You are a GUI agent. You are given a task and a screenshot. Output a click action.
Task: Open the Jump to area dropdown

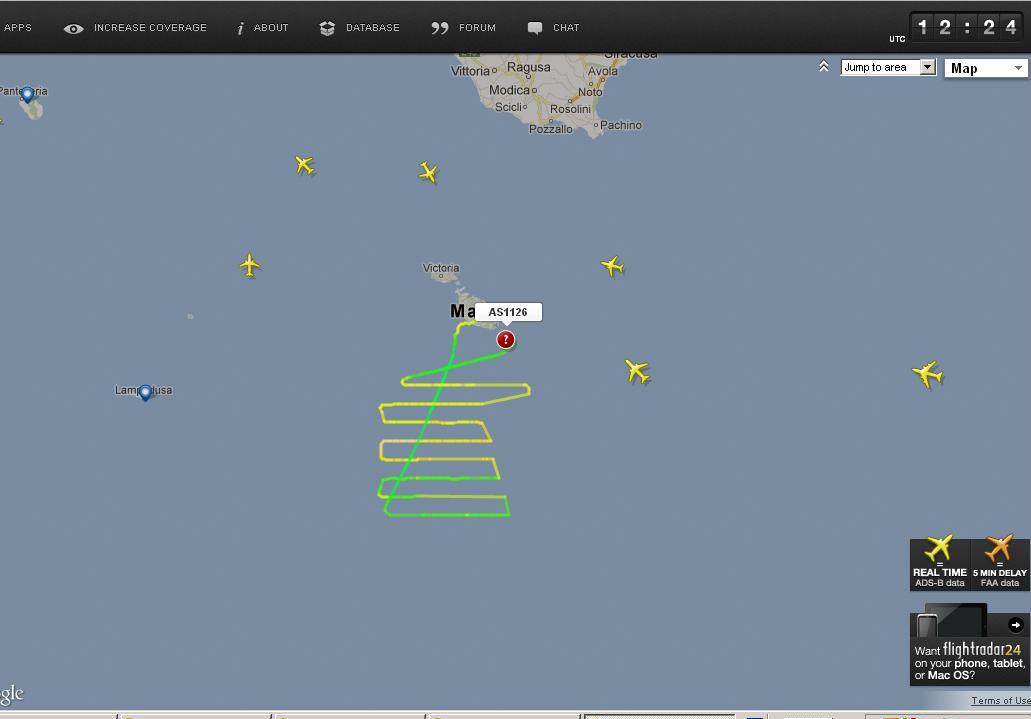coord(888,67)
